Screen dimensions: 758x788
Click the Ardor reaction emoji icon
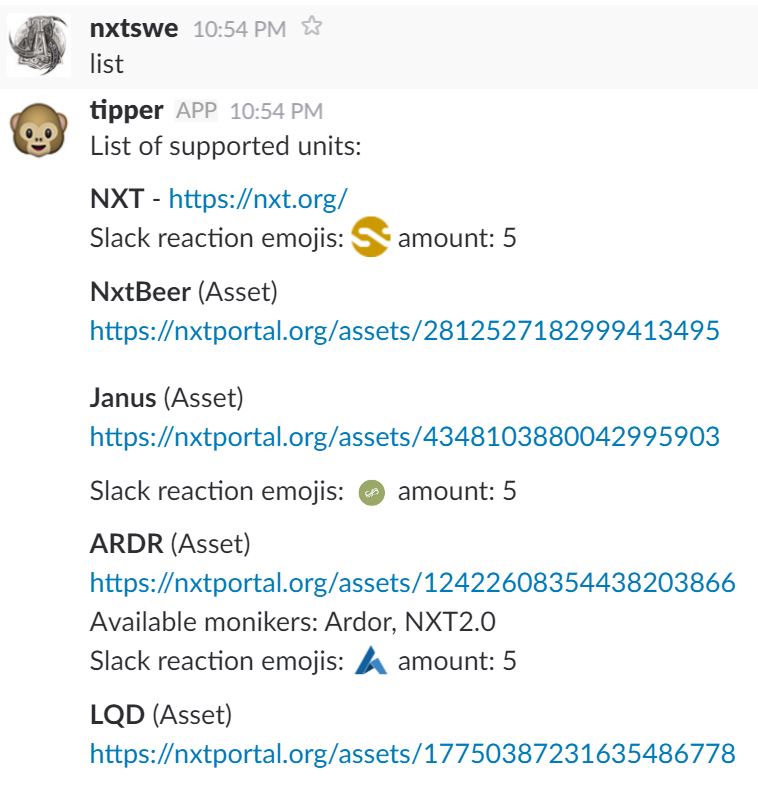pyautogui.click(x=370, y=660)
